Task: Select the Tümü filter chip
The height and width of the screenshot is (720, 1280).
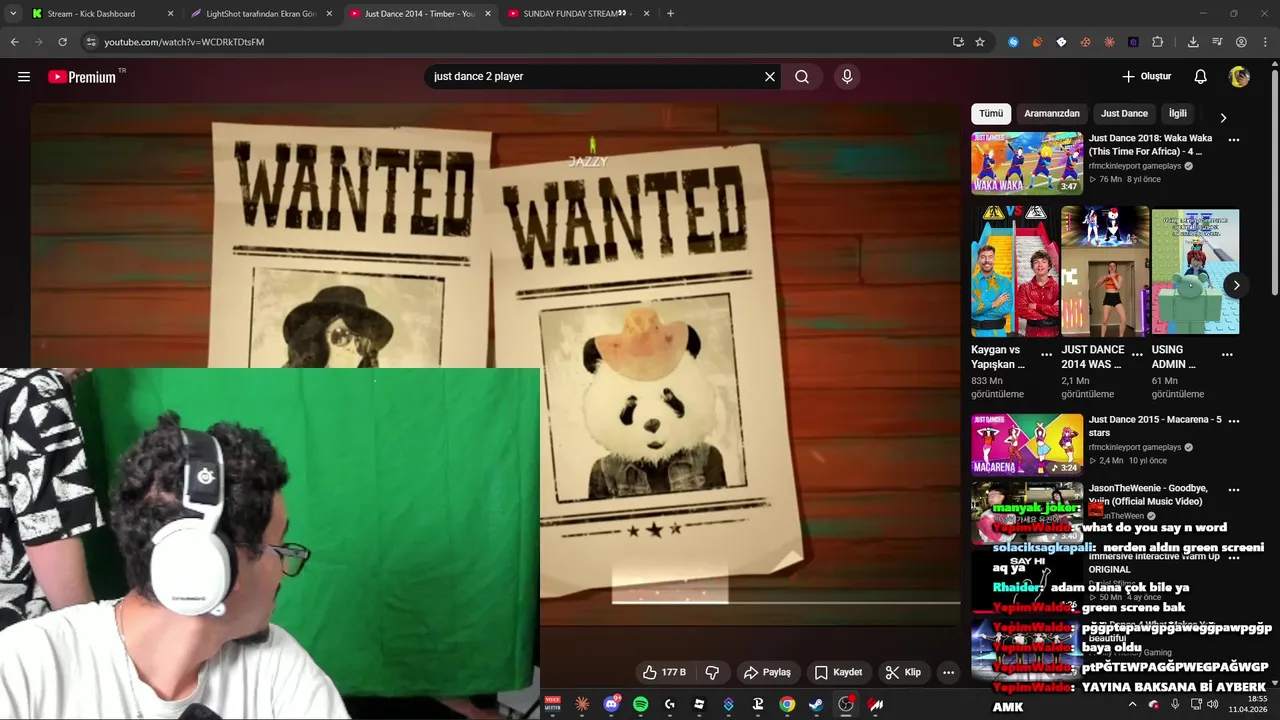Action: click(x=991, y=114)
